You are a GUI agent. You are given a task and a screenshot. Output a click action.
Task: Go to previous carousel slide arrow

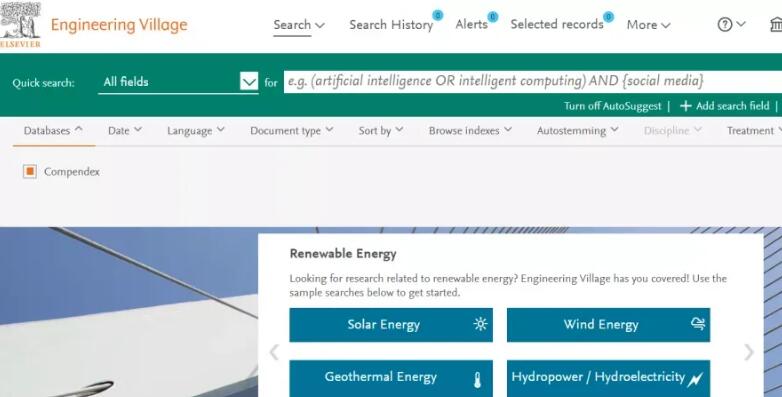click(274, 352)
